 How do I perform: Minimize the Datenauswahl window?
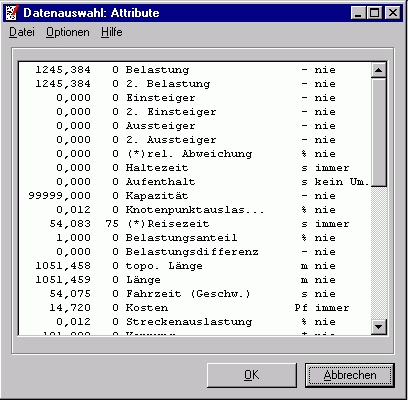358,13
